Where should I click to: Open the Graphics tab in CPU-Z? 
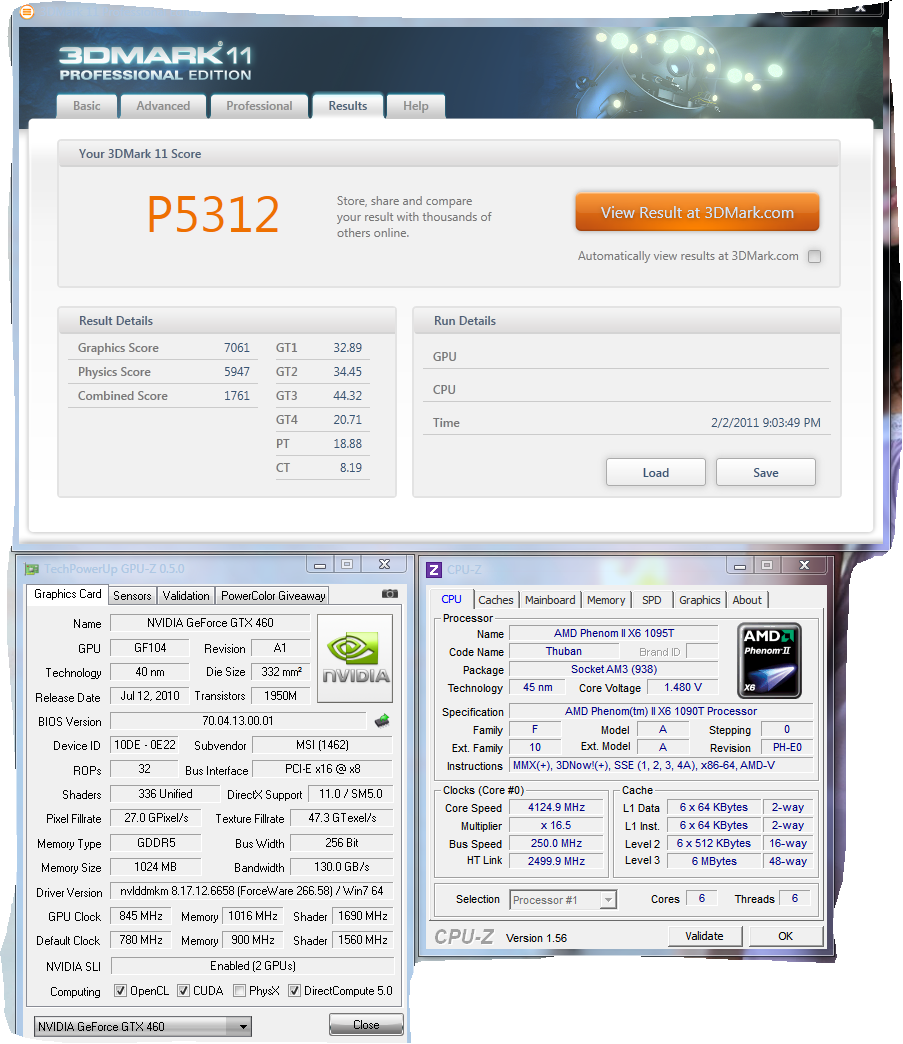[x=700, y=600]
